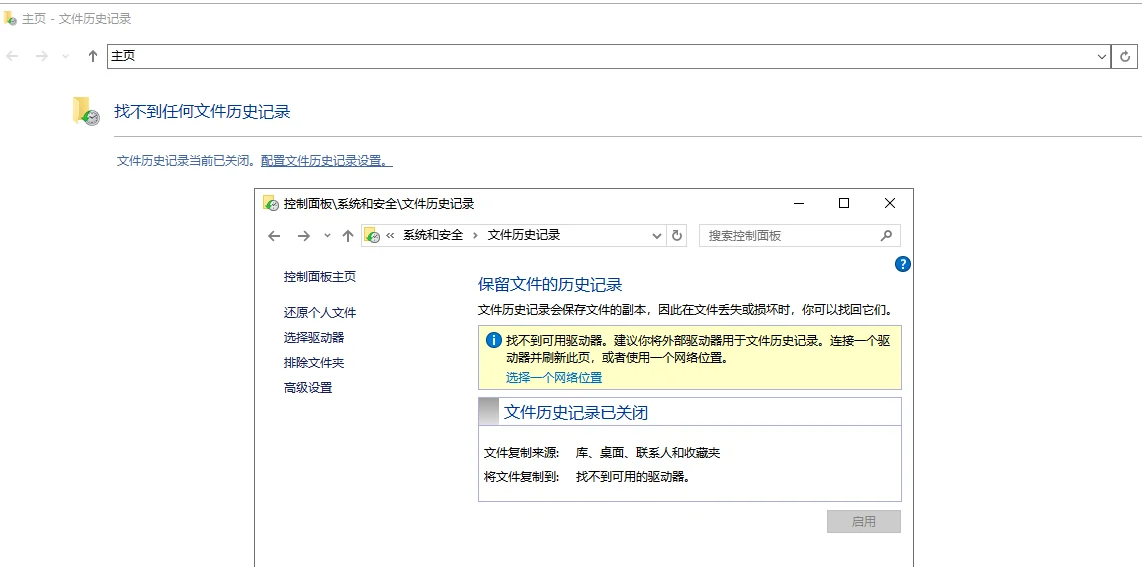The height and width of the screenshot is (567, 1142).
Task: Click 找不到任何文件历史记录 heading
Action: coord(202,112)
